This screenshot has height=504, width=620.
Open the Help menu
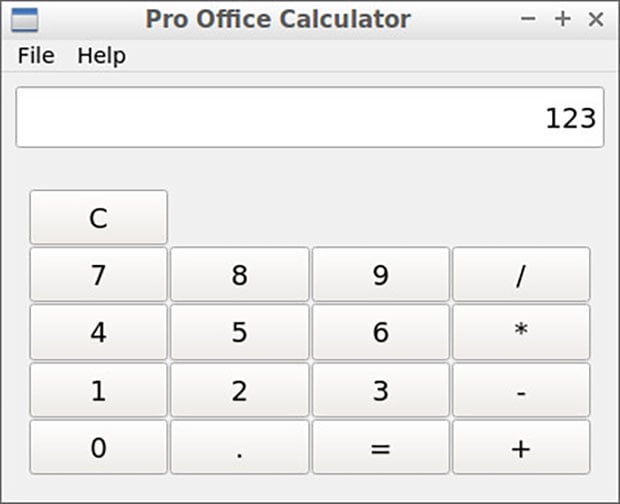[x=101, y=55]
